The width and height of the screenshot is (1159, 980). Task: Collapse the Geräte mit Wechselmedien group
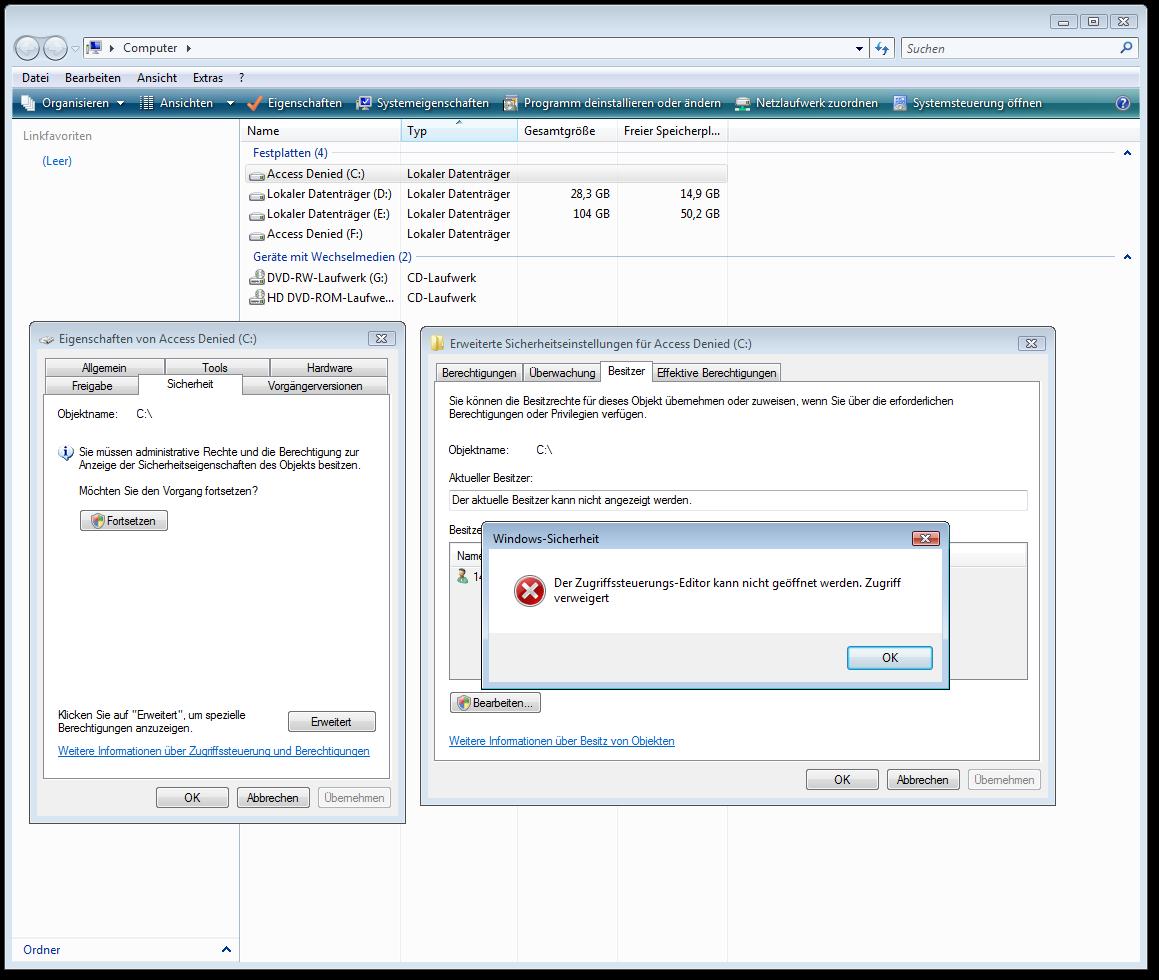[1126, 257]
